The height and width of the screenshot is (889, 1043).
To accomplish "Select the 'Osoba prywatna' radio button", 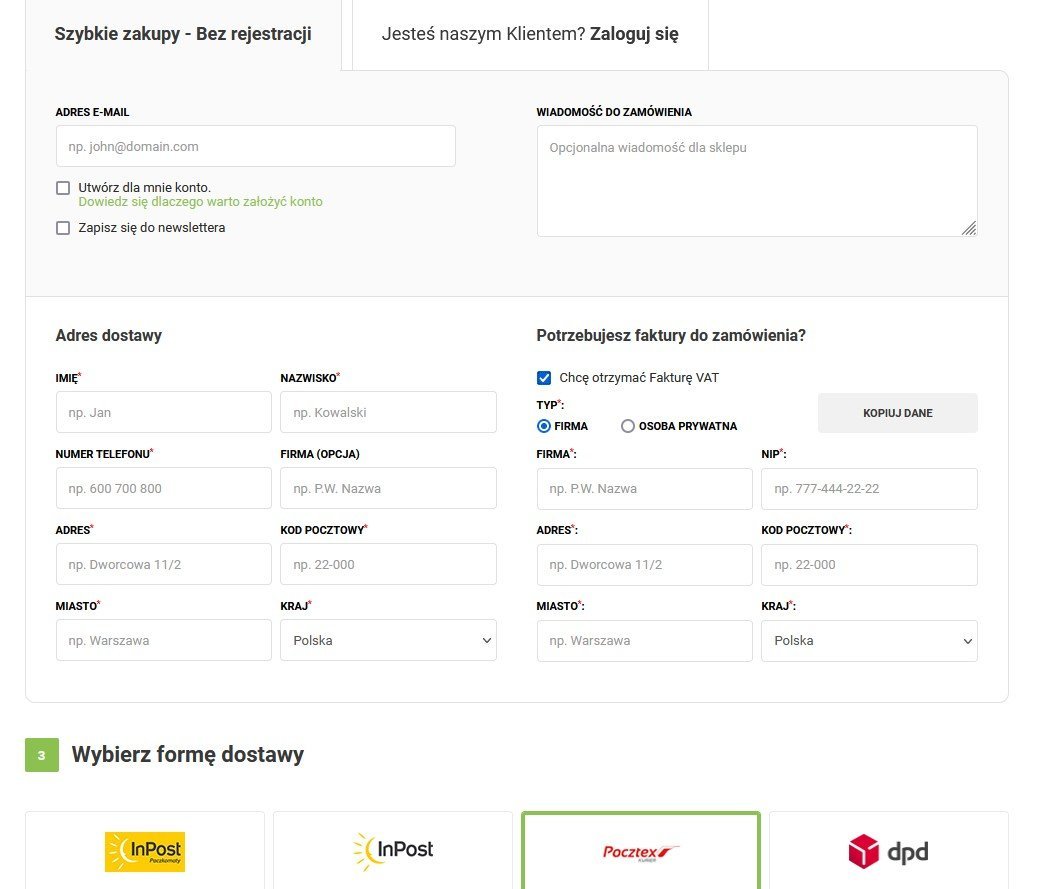I will coord(628,426).
